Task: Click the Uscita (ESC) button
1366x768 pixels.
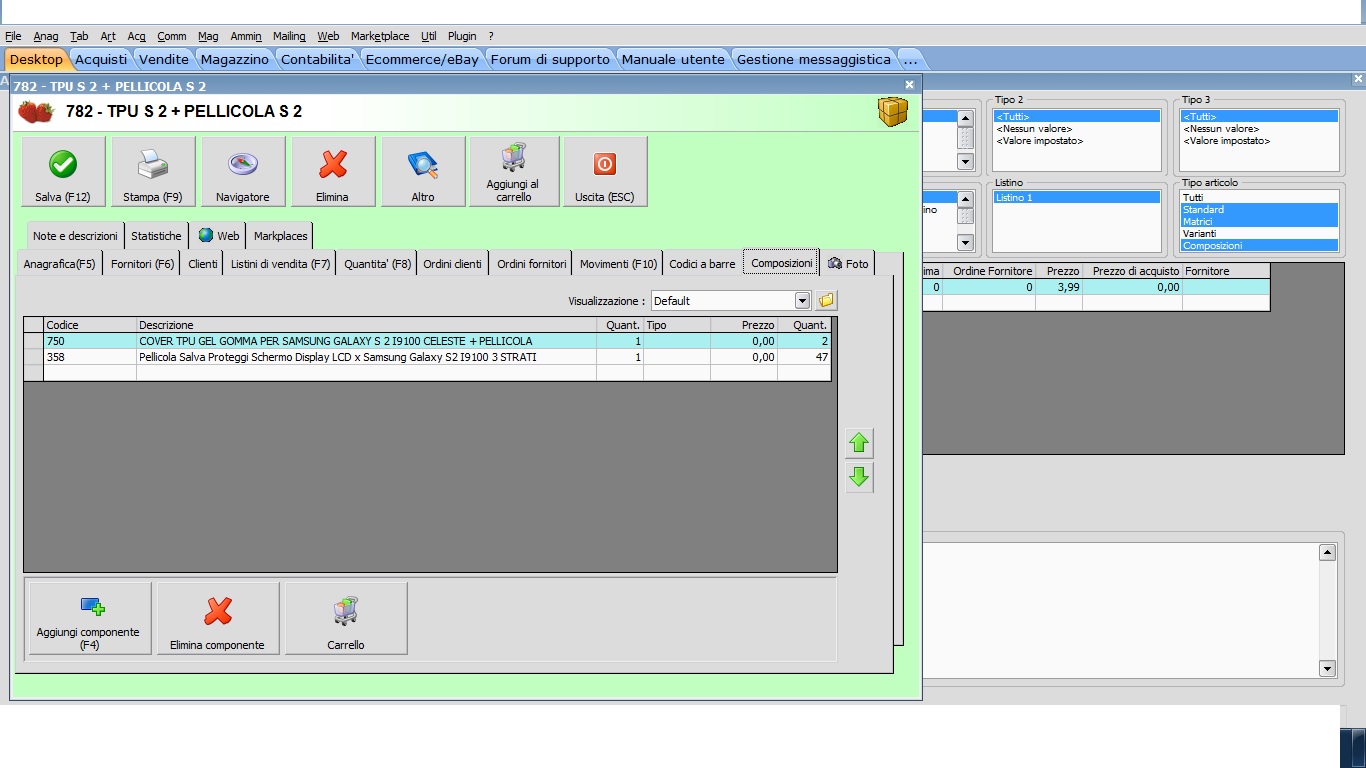Action: pyautogui.click(x=605, y=172)
